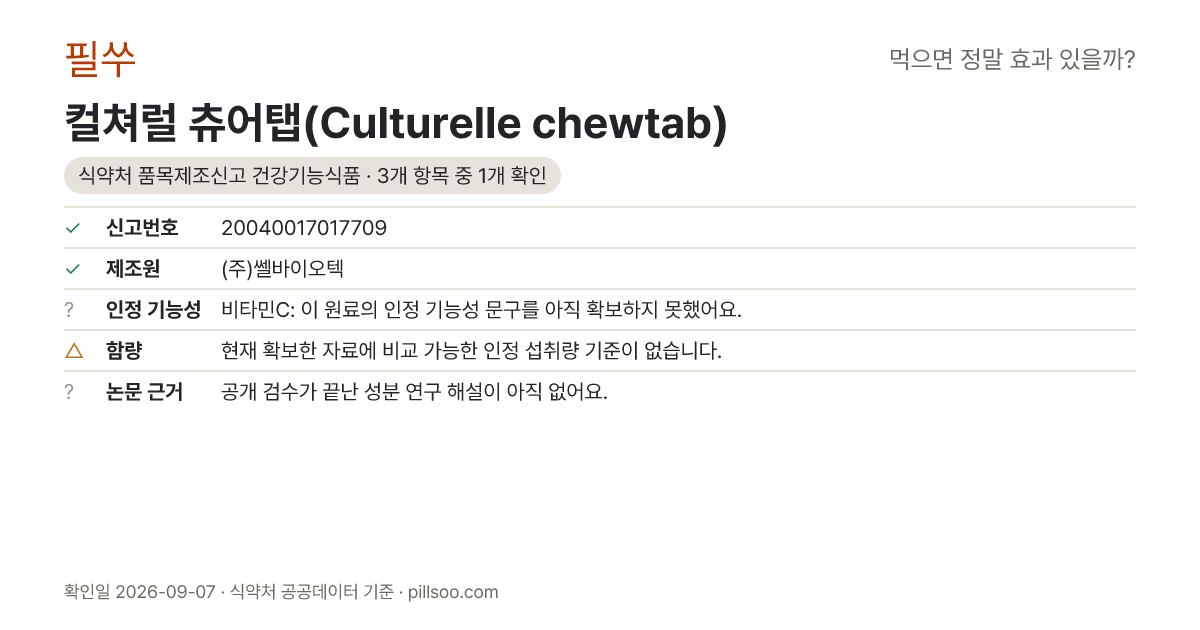Open the pillsoo.com footer link
Image resolution: width=1200 pixels, height=630 pixels.
[453, 592]
